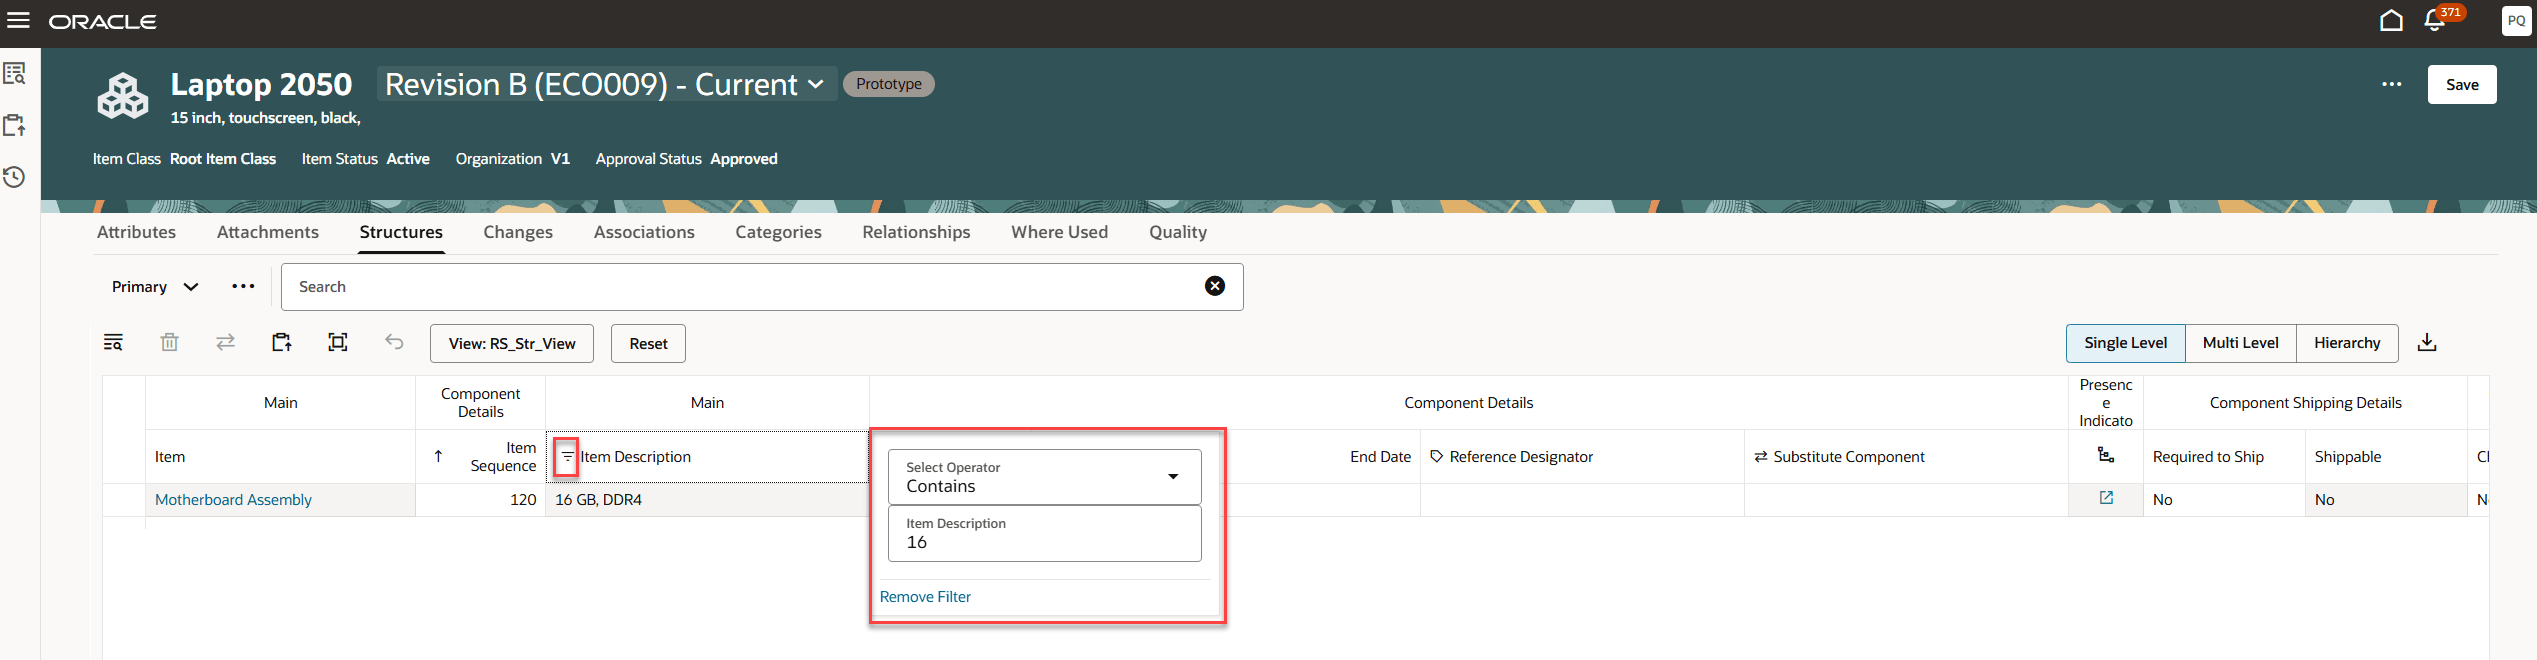Click the delete trash toolbar icon

point(169,343)
